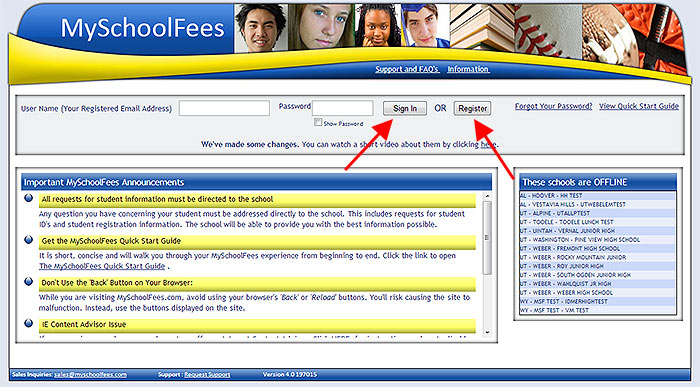
Task: Click the Register button
Action: coord(472,108)
